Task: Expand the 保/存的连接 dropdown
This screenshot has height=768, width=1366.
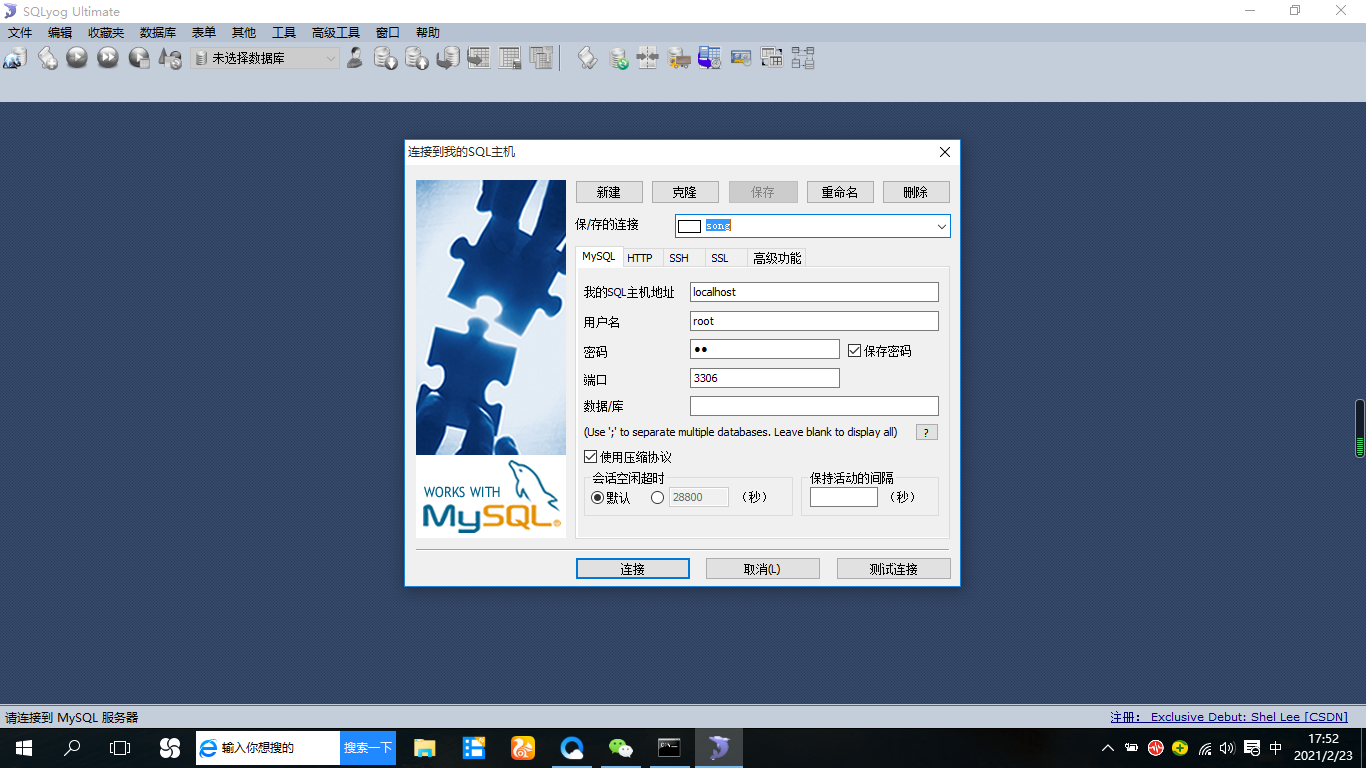Action: coord(941,226)
